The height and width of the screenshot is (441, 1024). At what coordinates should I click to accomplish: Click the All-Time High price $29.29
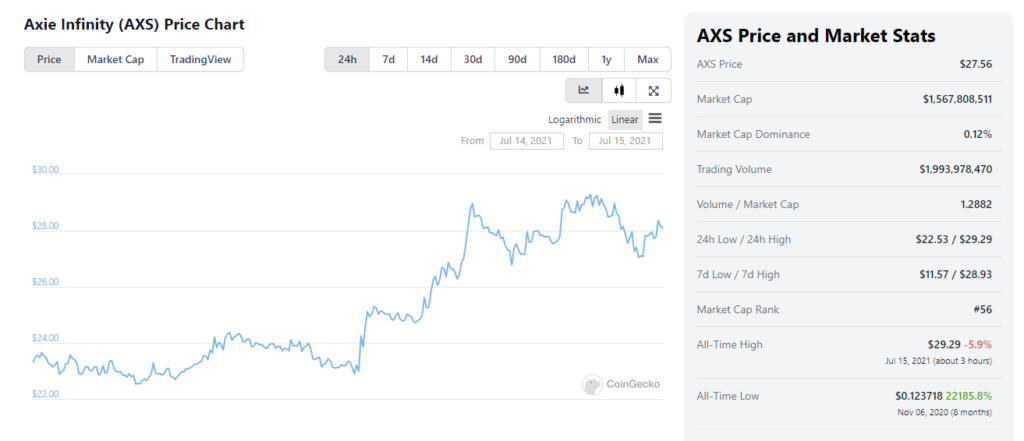coord(944,344)
